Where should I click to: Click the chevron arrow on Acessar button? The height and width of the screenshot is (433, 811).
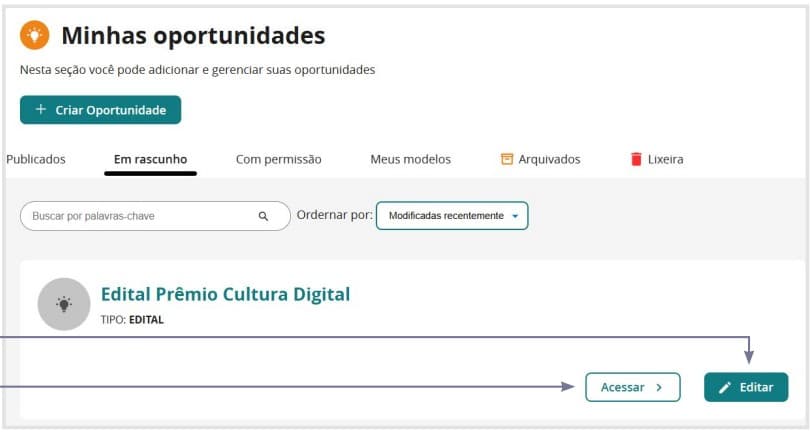click(659, 387)
